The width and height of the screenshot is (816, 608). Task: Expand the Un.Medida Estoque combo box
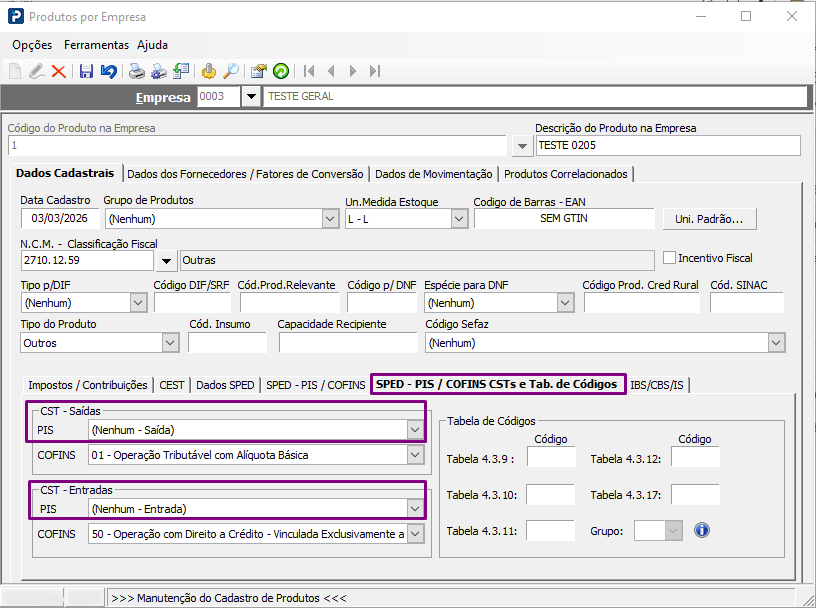click(458, 219)
